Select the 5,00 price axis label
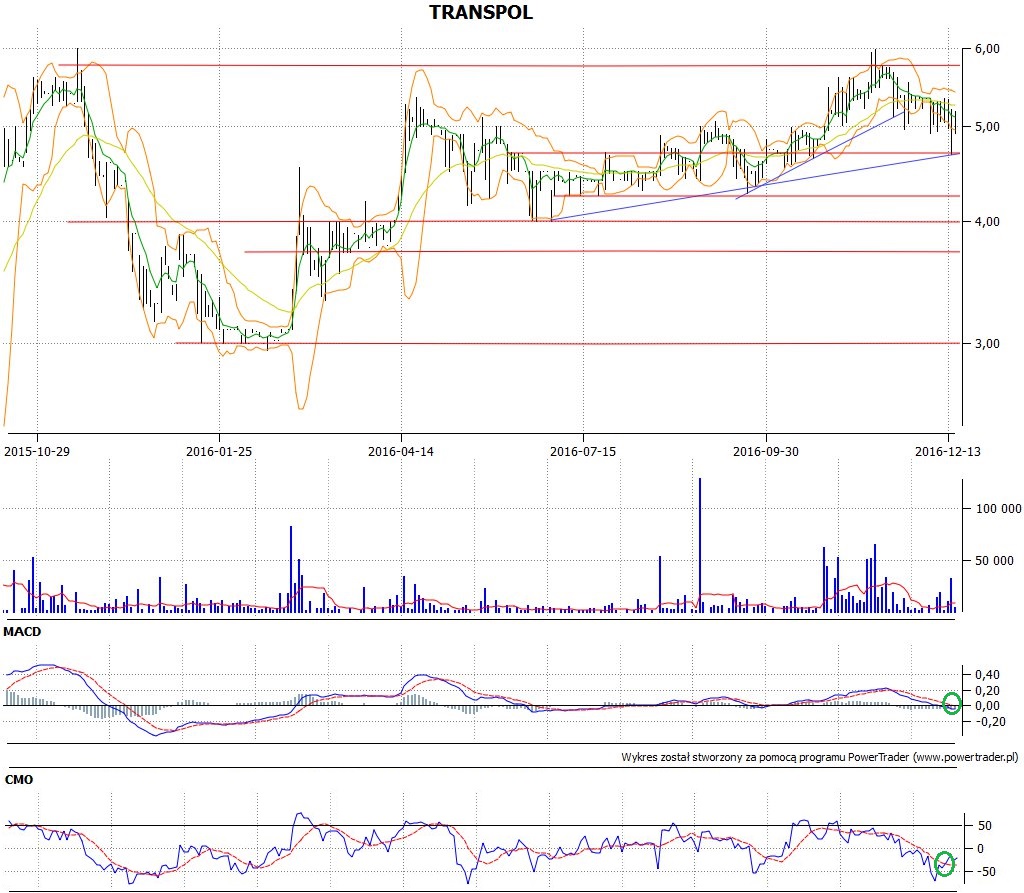Screen dimensions: 1024x893 (987, 127)
